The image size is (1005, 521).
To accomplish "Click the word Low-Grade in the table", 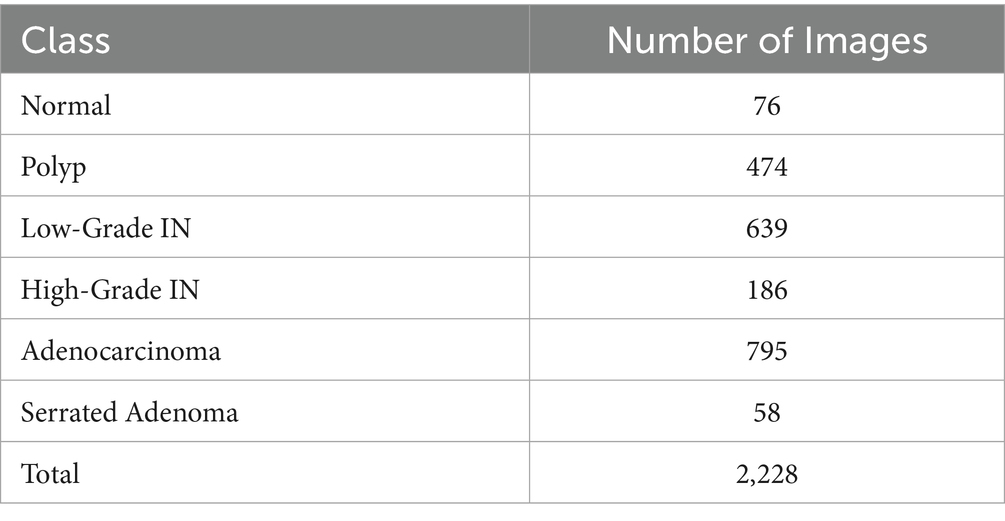I will tap(82, 228).
